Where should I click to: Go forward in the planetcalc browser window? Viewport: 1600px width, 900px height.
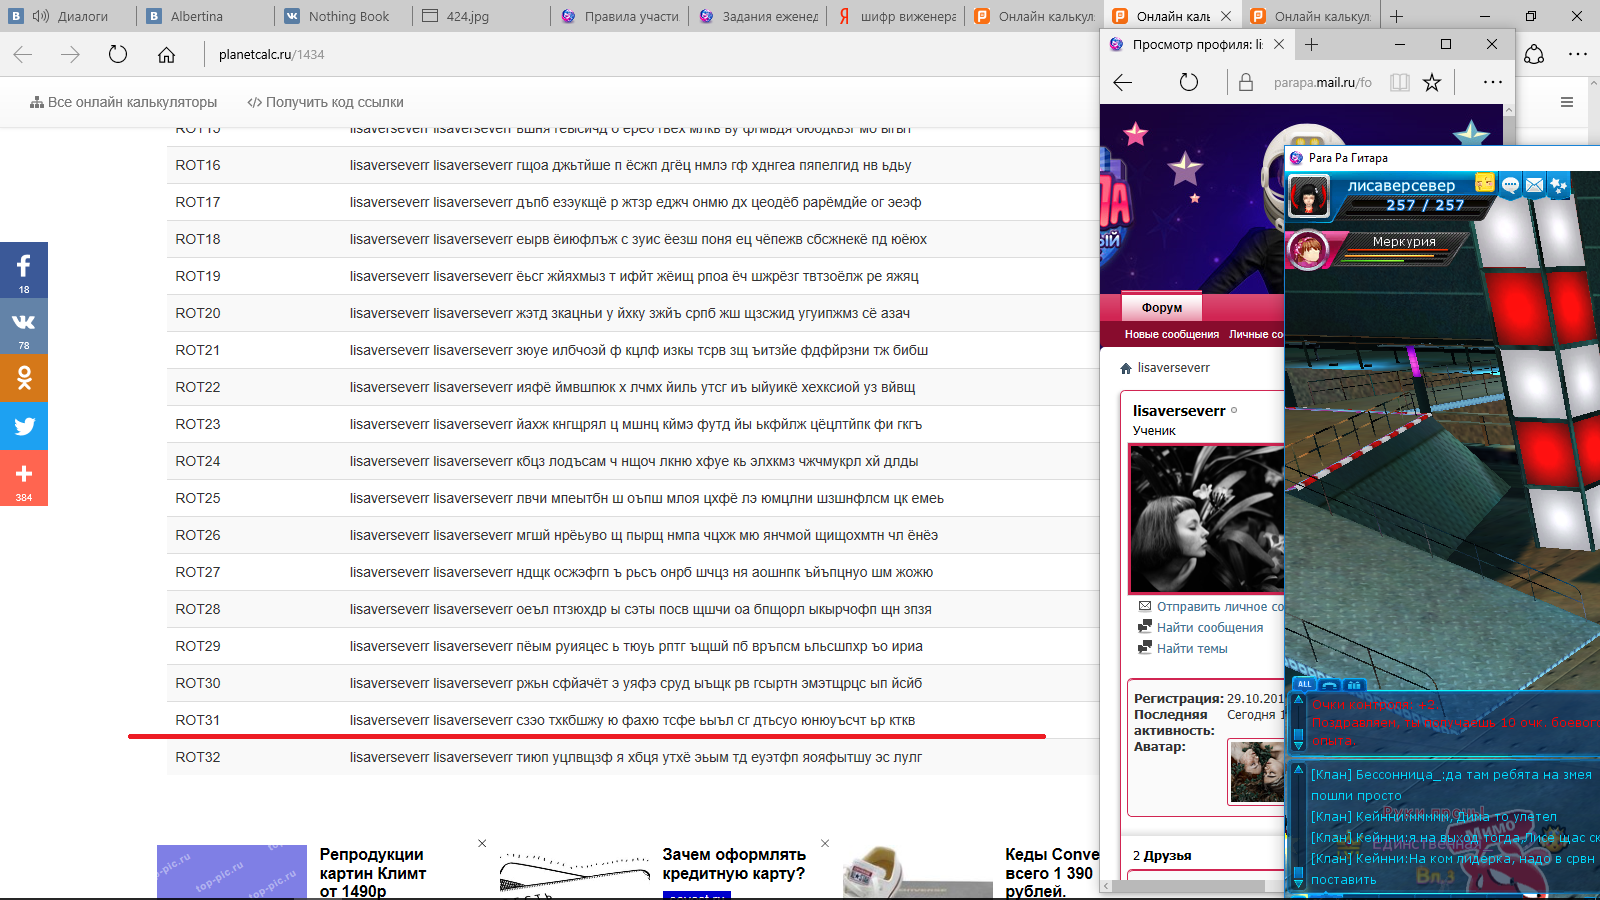(x=70, y=55)
